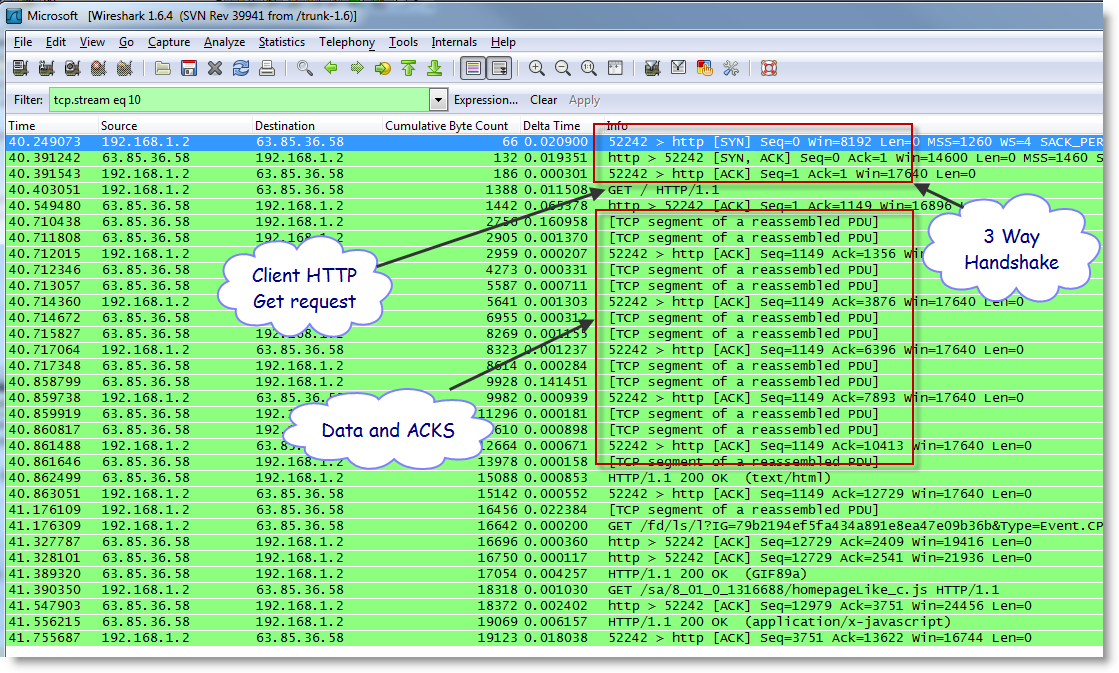Sort packets by Time column header
The width and height of the screenshot is (1119, 673).
coord(52,126)
